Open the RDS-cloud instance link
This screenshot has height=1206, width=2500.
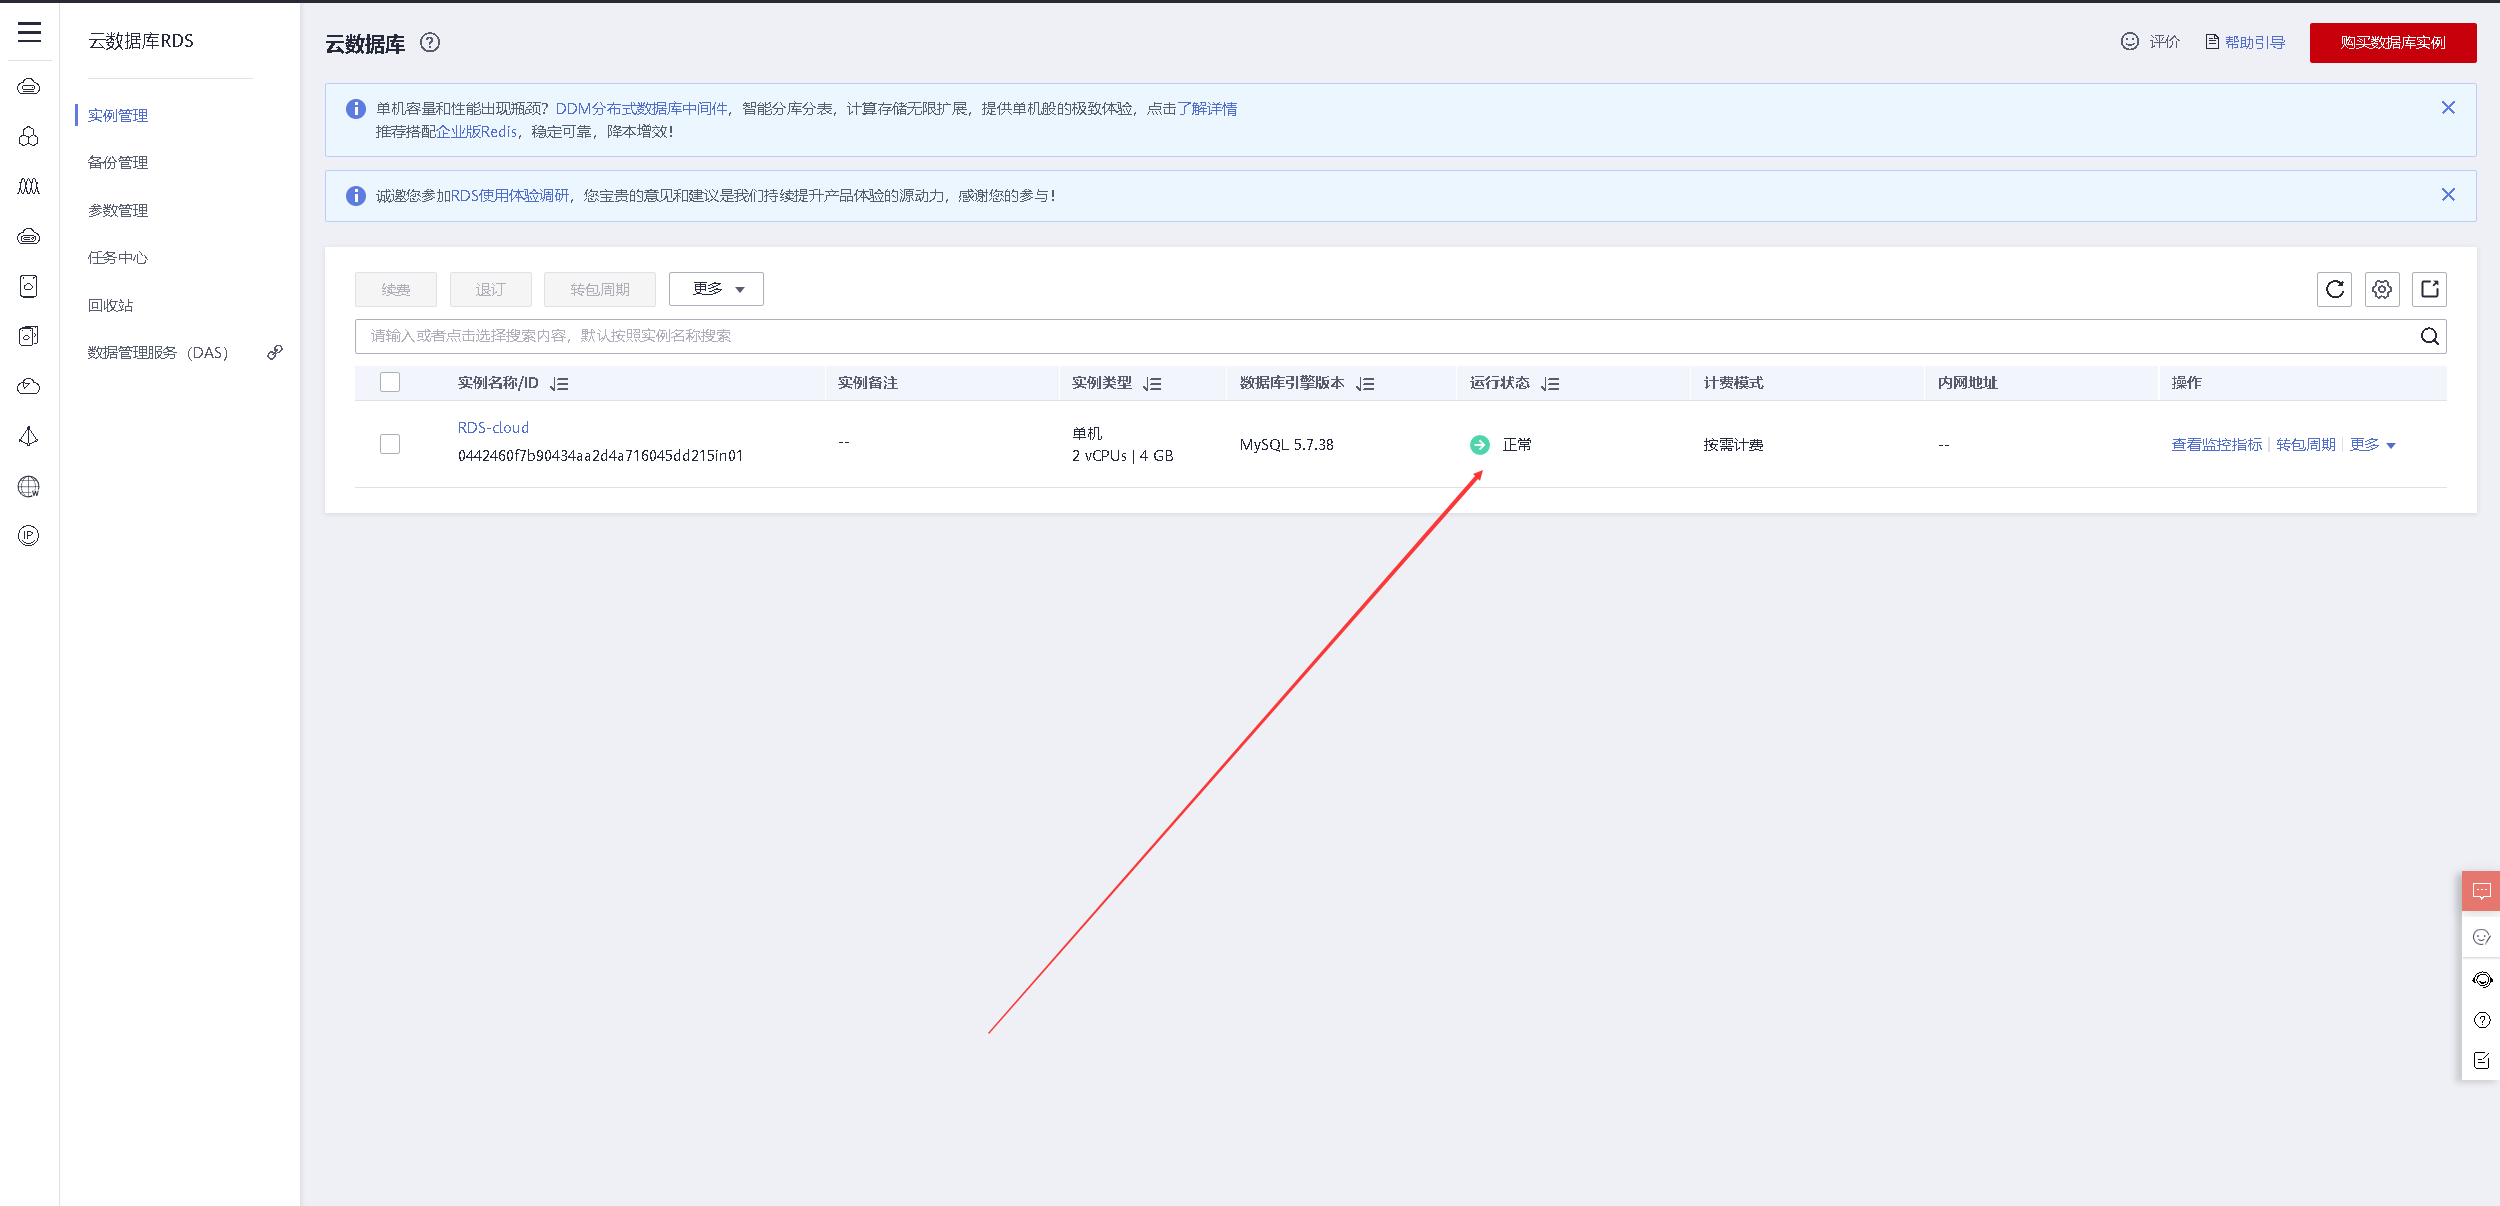493,428
